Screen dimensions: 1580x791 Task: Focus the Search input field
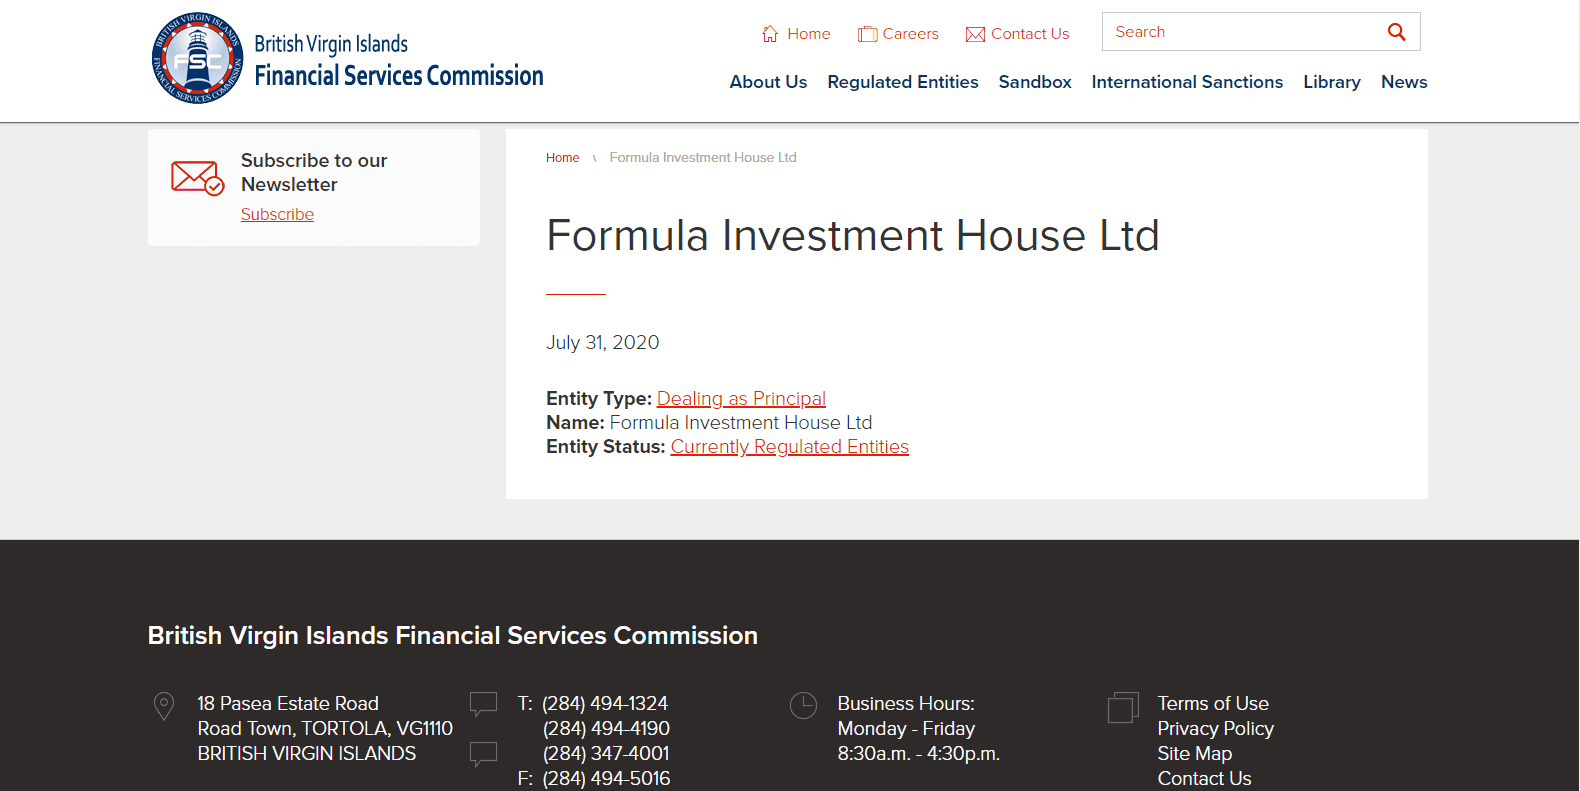1240,32
